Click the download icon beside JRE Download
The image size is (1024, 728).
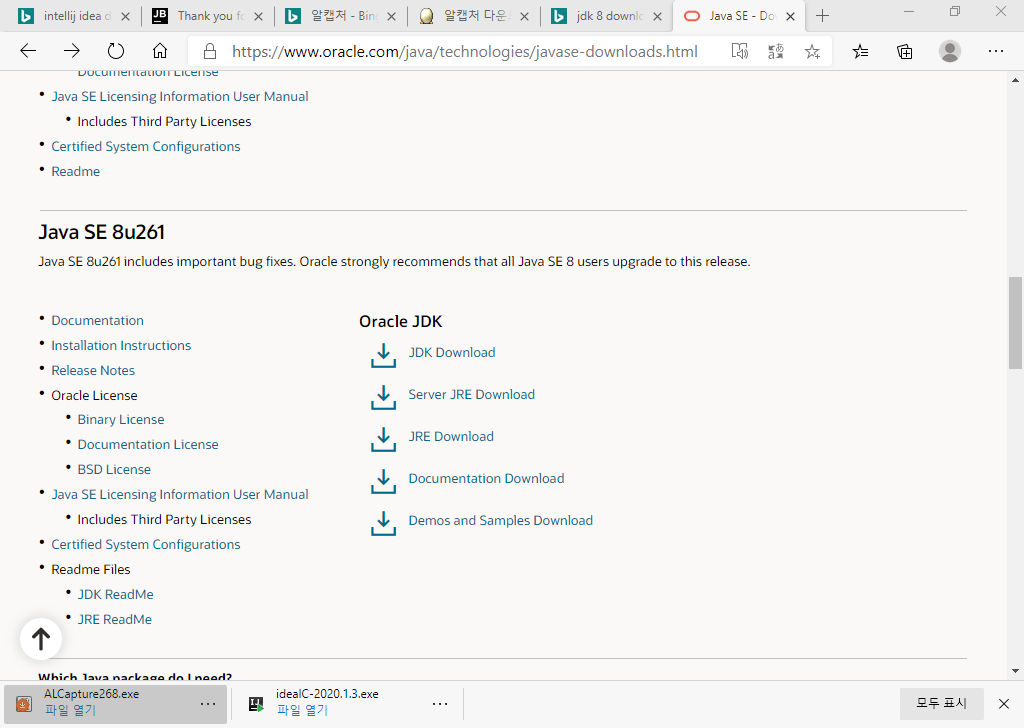point(383,439)
